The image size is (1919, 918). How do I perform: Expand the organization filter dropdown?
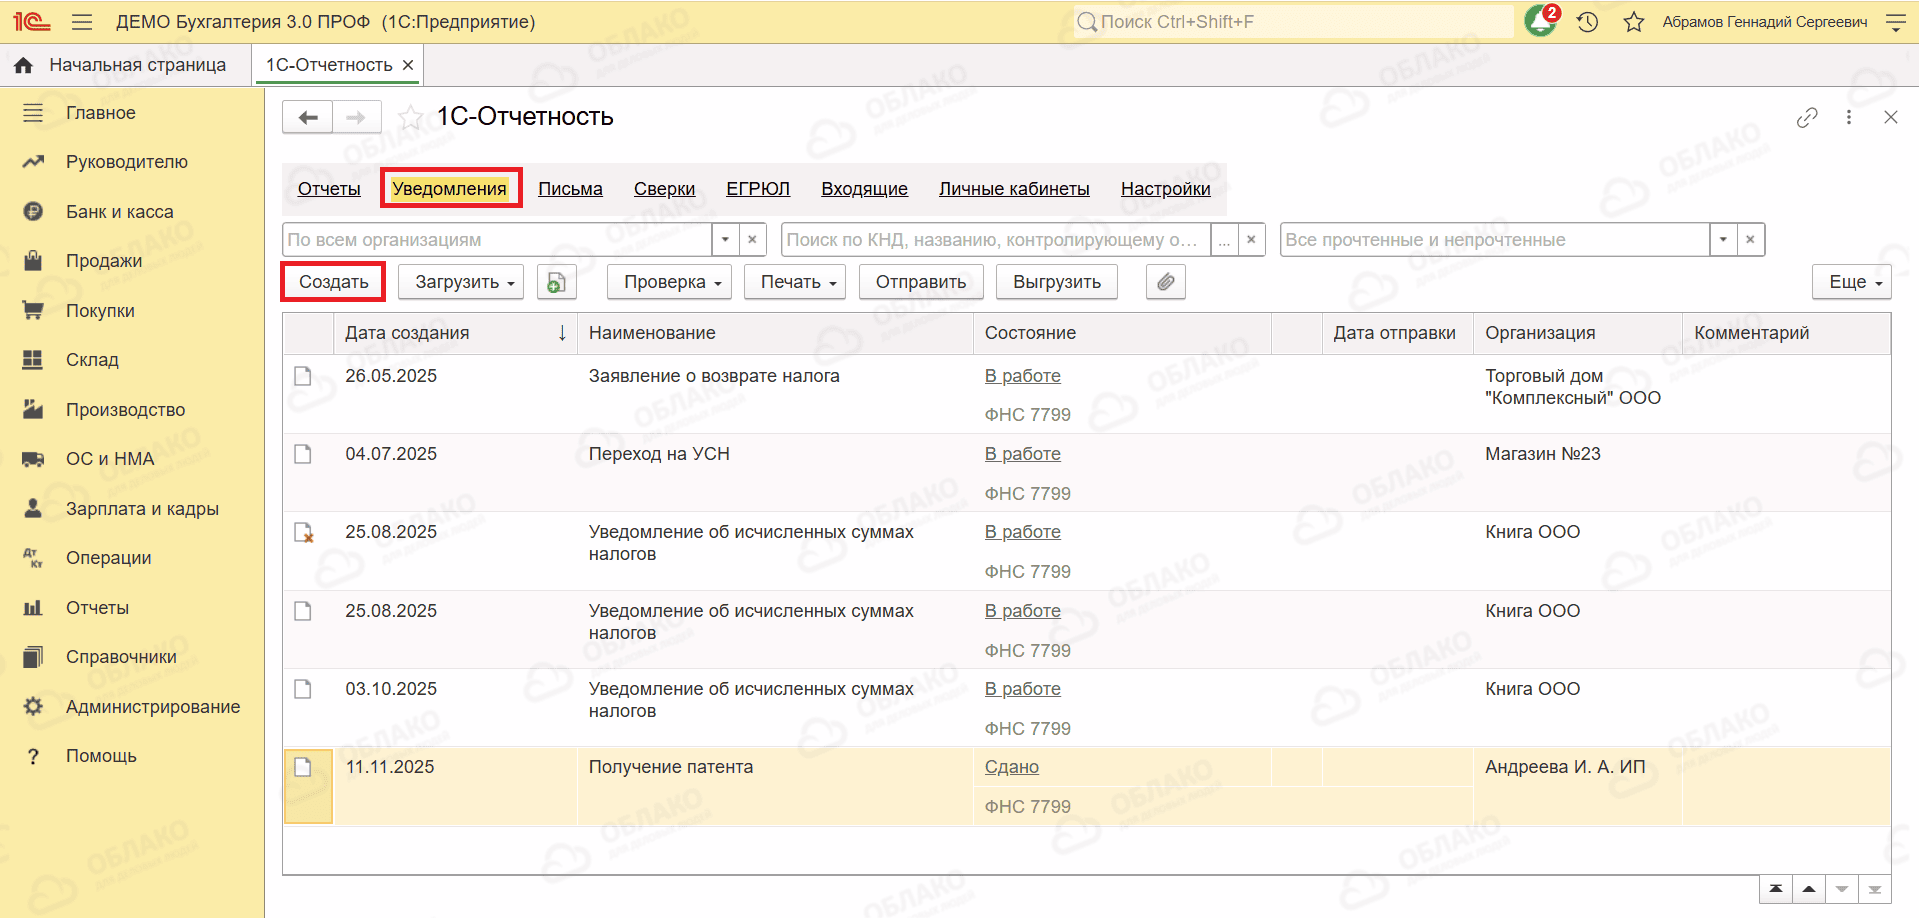tap(726, 240)
